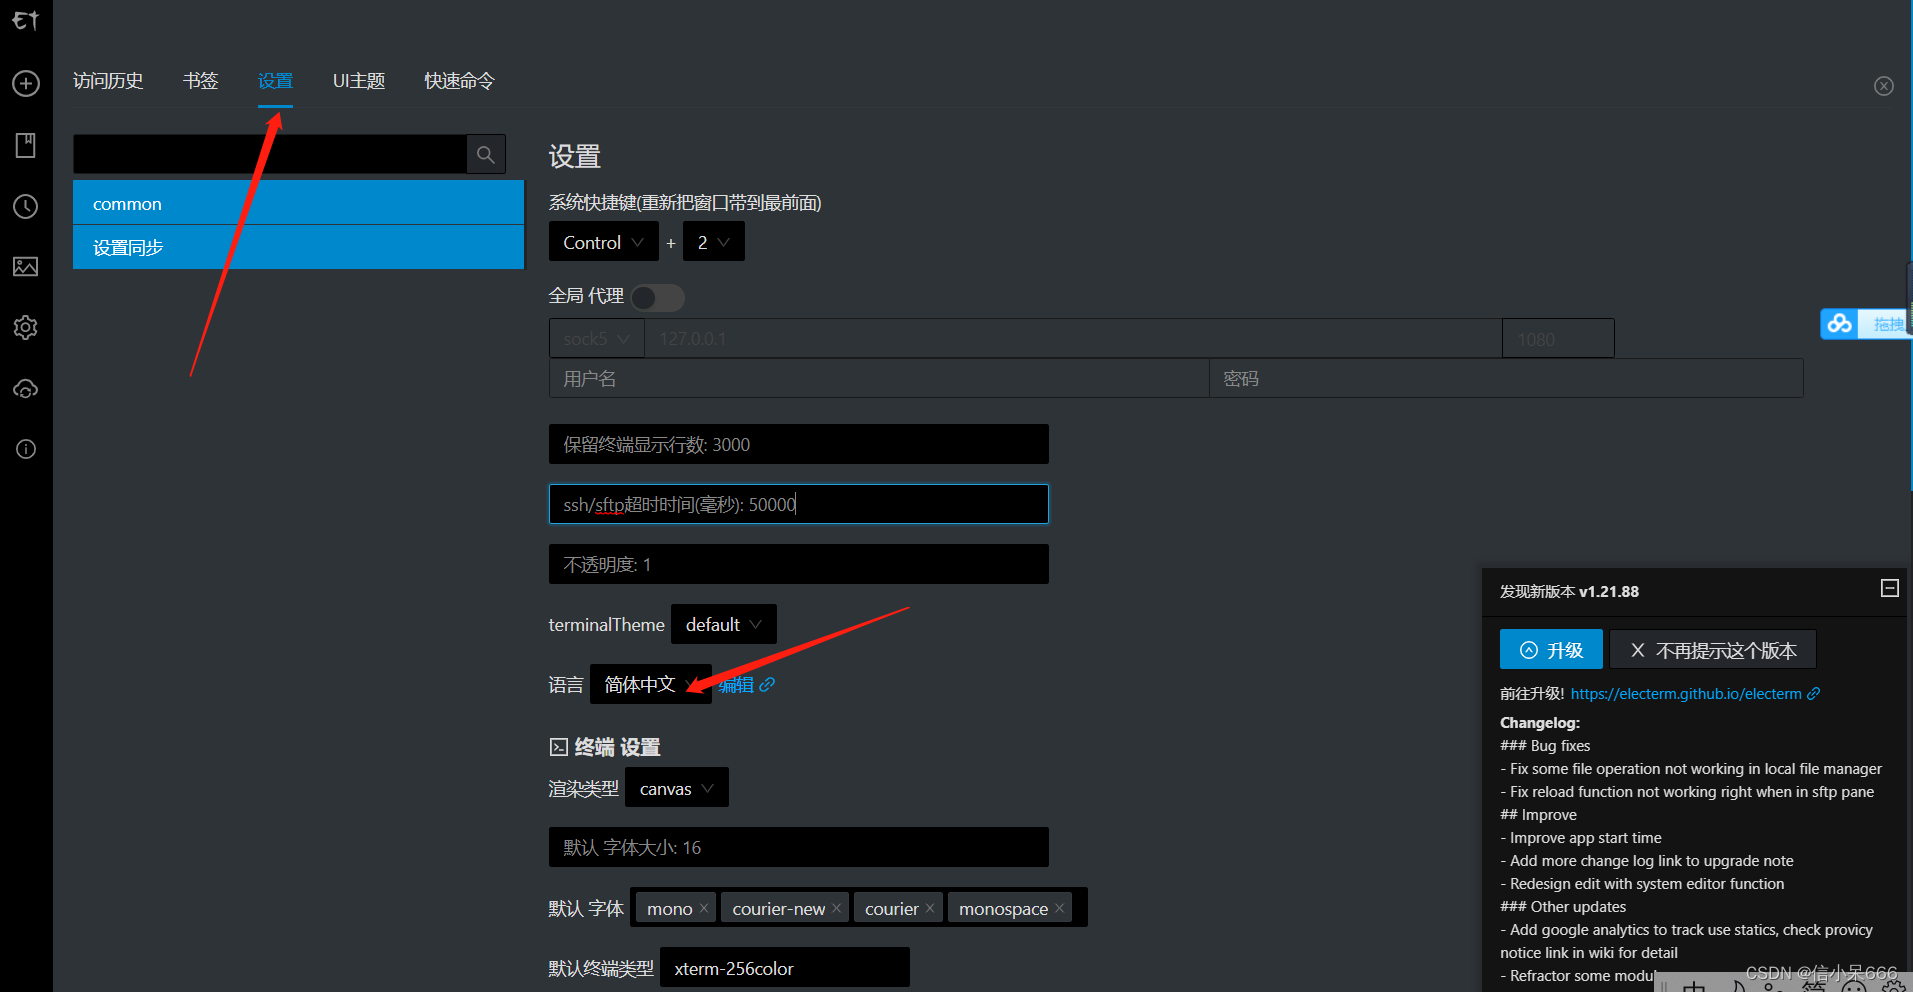The height and width of the screenshot is (992, 1913).
Task: Open new SSH connection plus icon
Action: click(x=26, y=83)
